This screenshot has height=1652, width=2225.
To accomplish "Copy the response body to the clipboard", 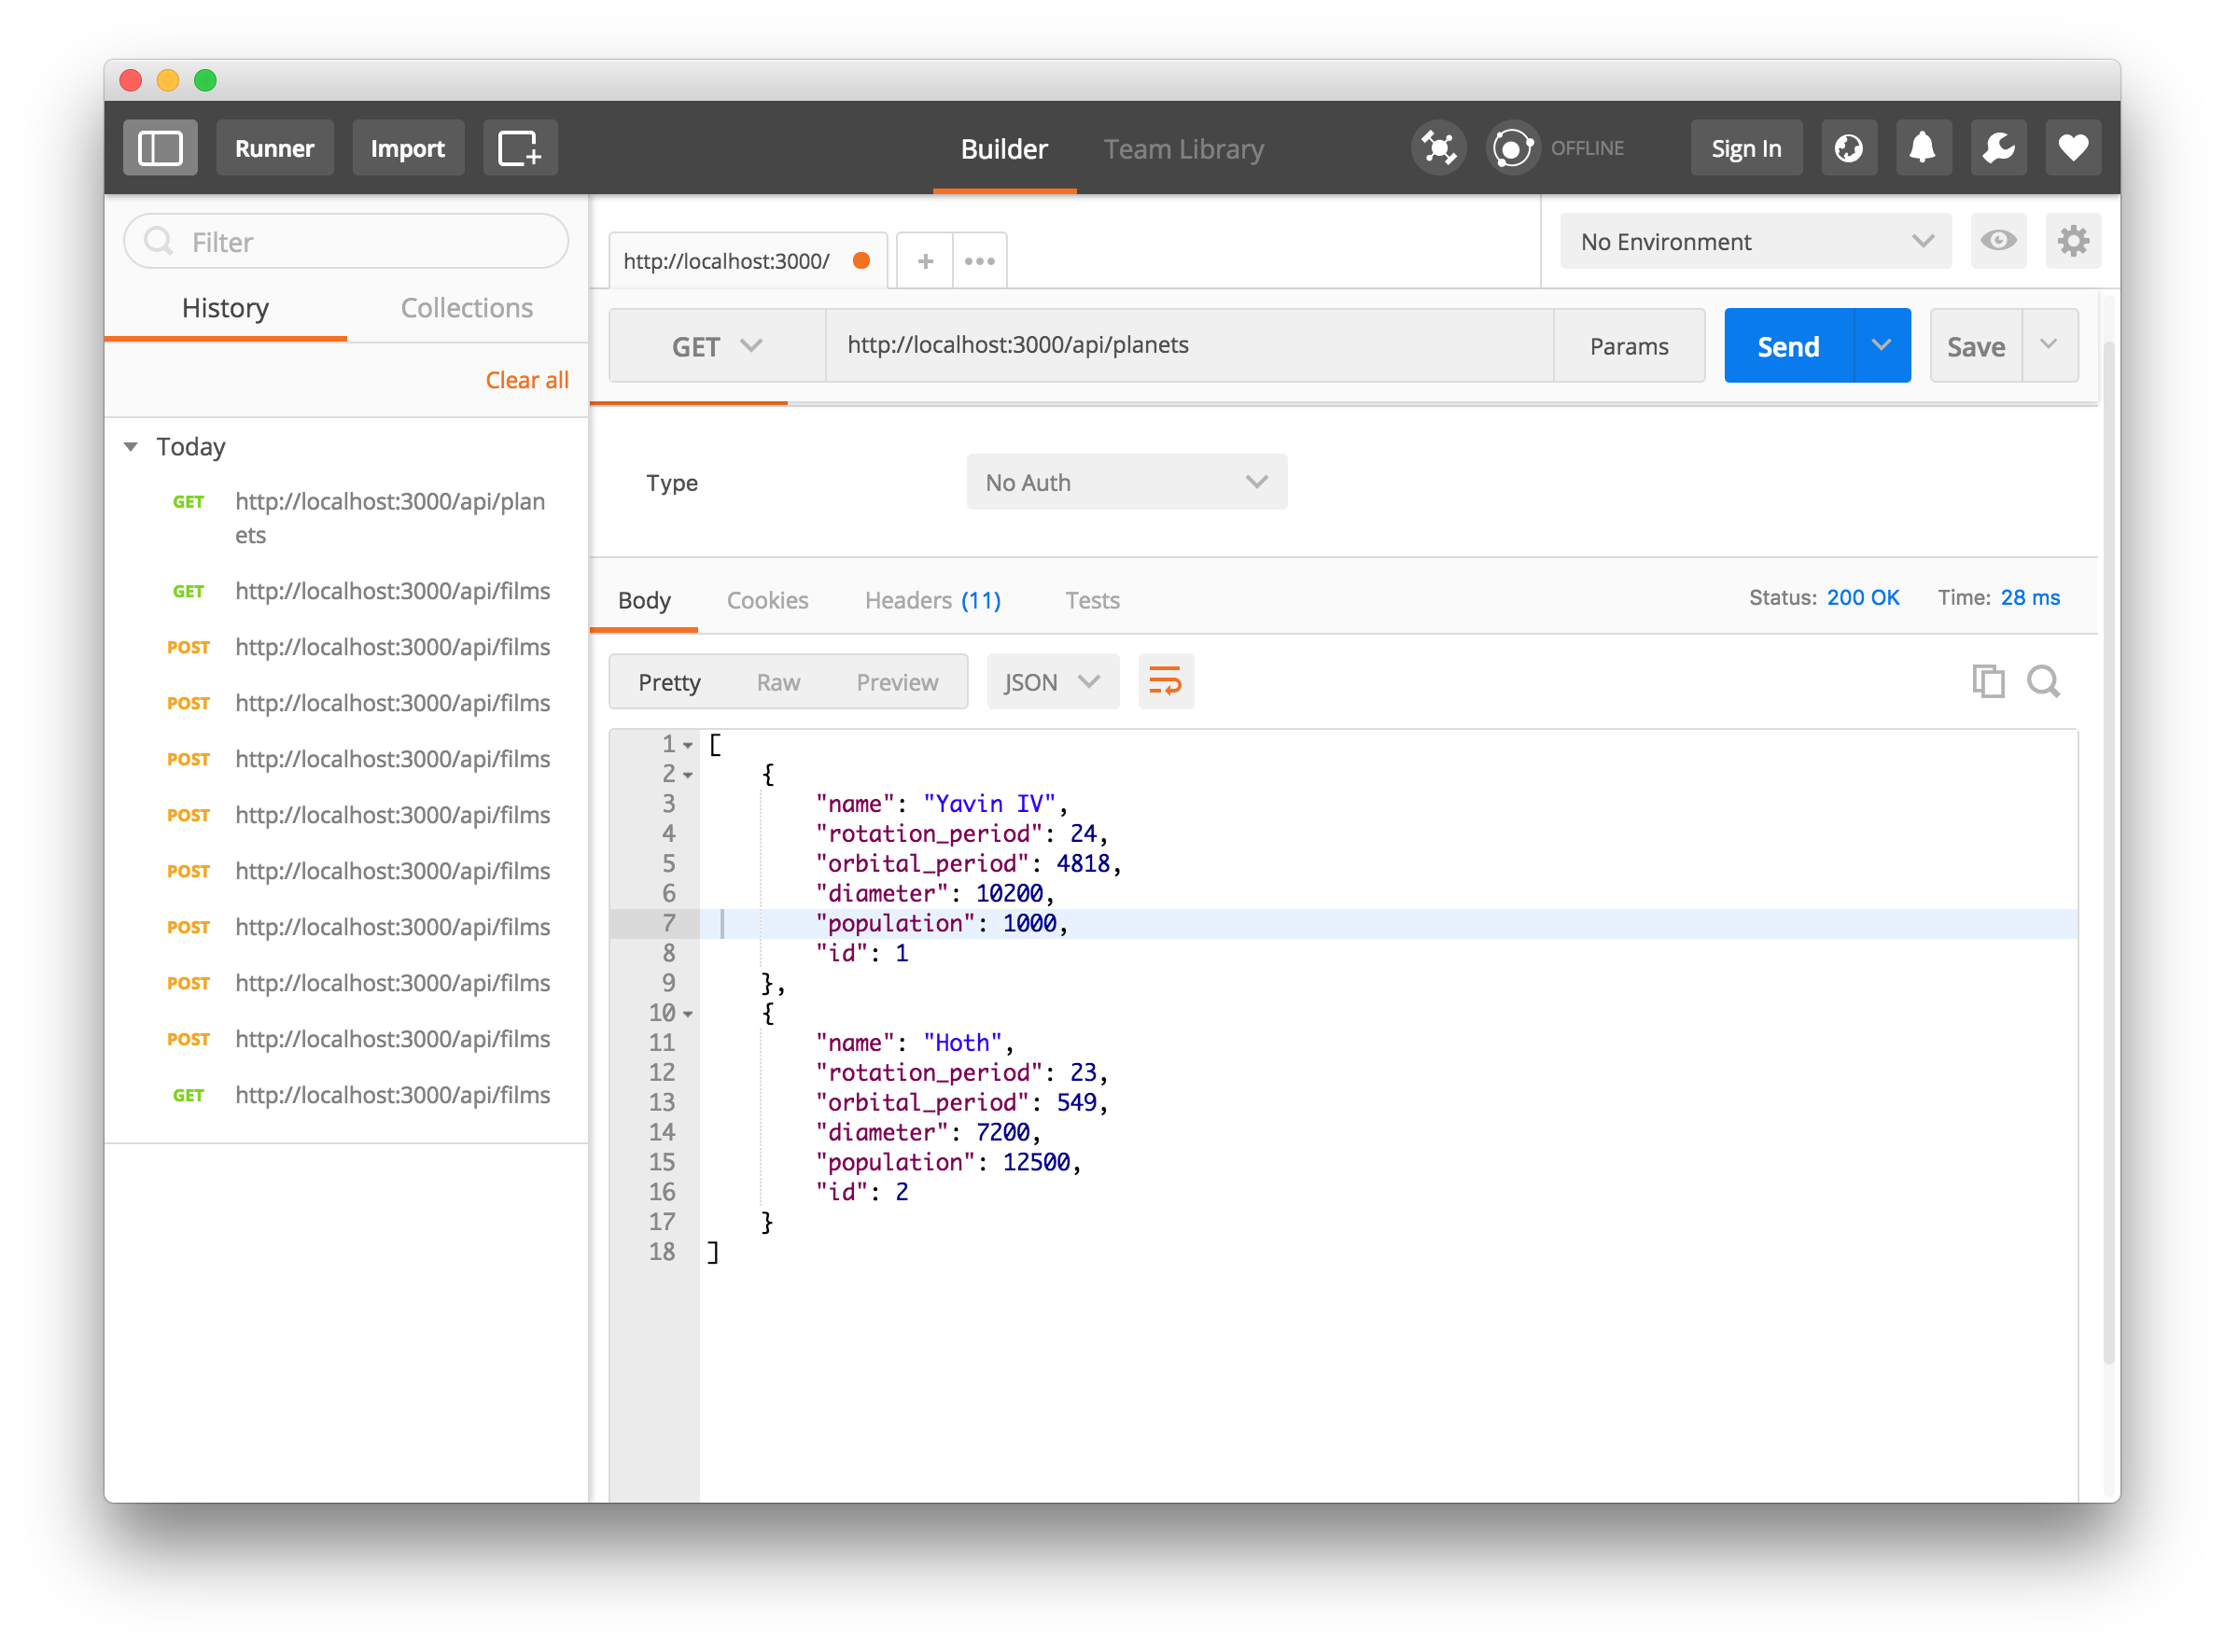I will click(1988, 681).
